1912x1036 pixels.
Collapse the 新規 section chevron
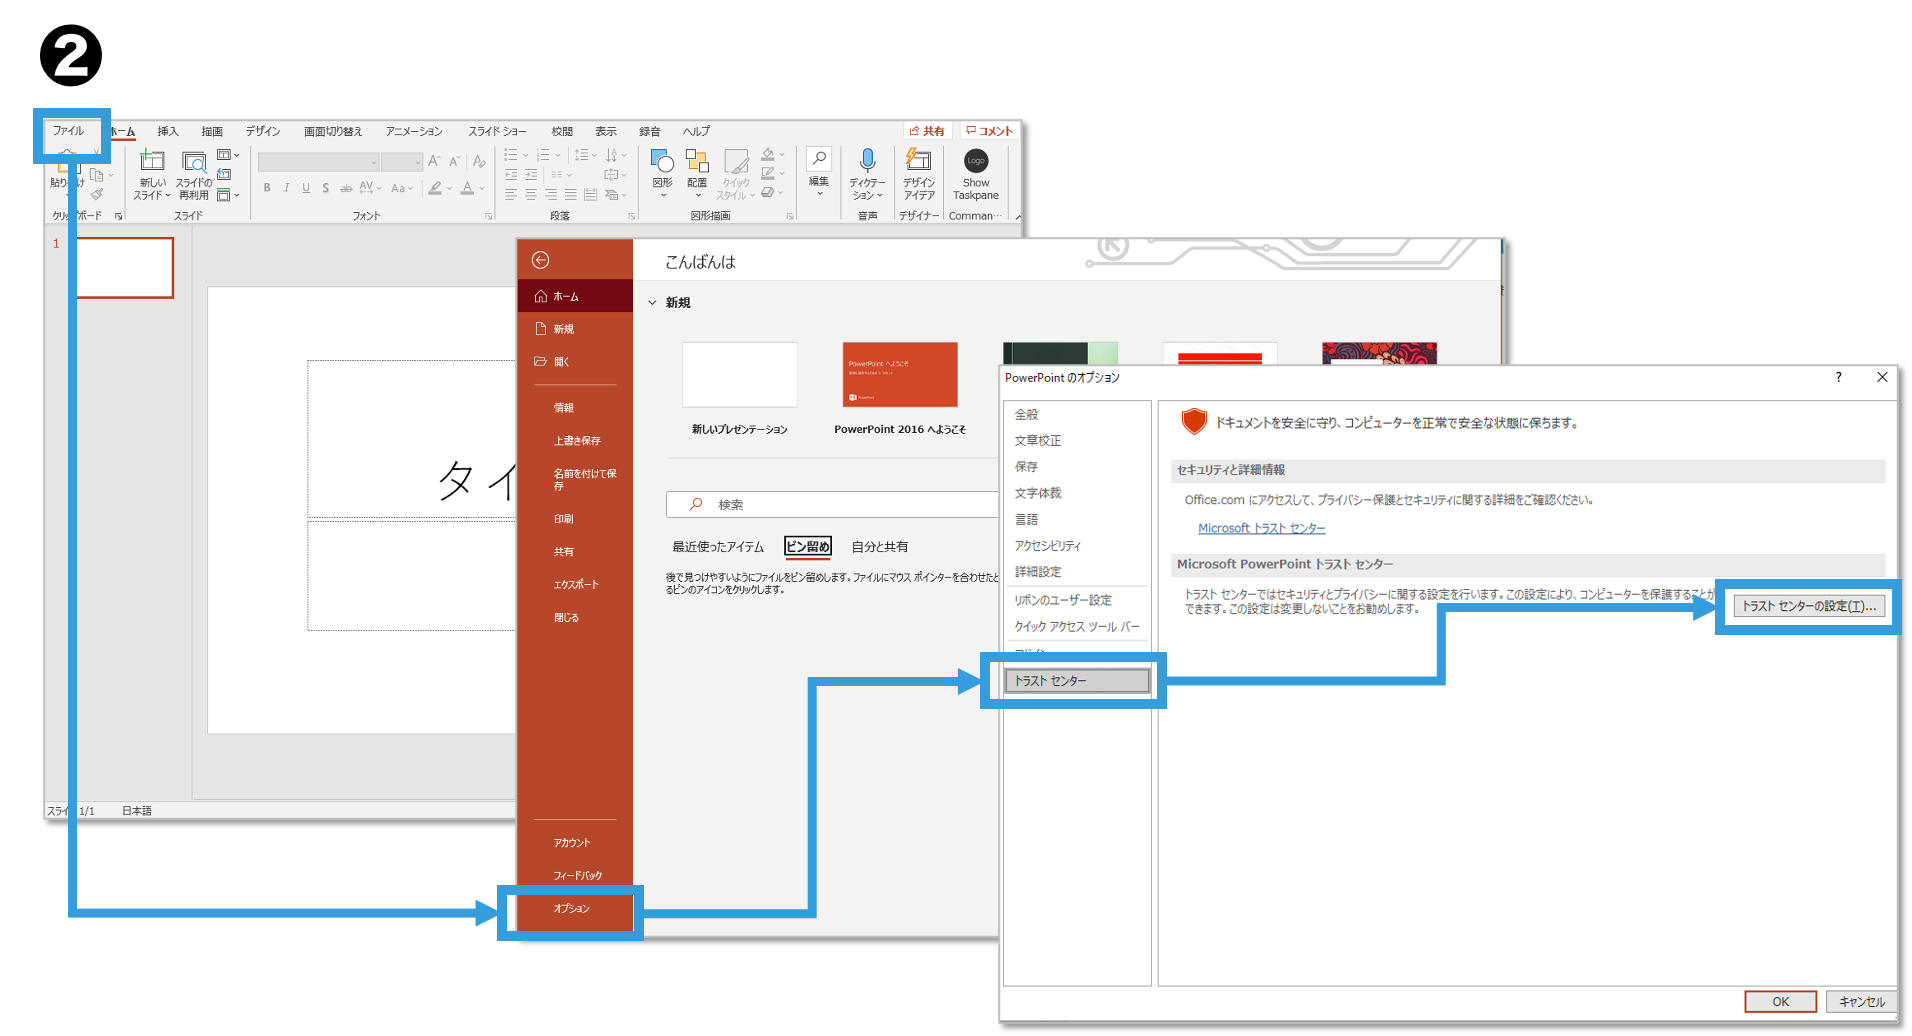653,303
